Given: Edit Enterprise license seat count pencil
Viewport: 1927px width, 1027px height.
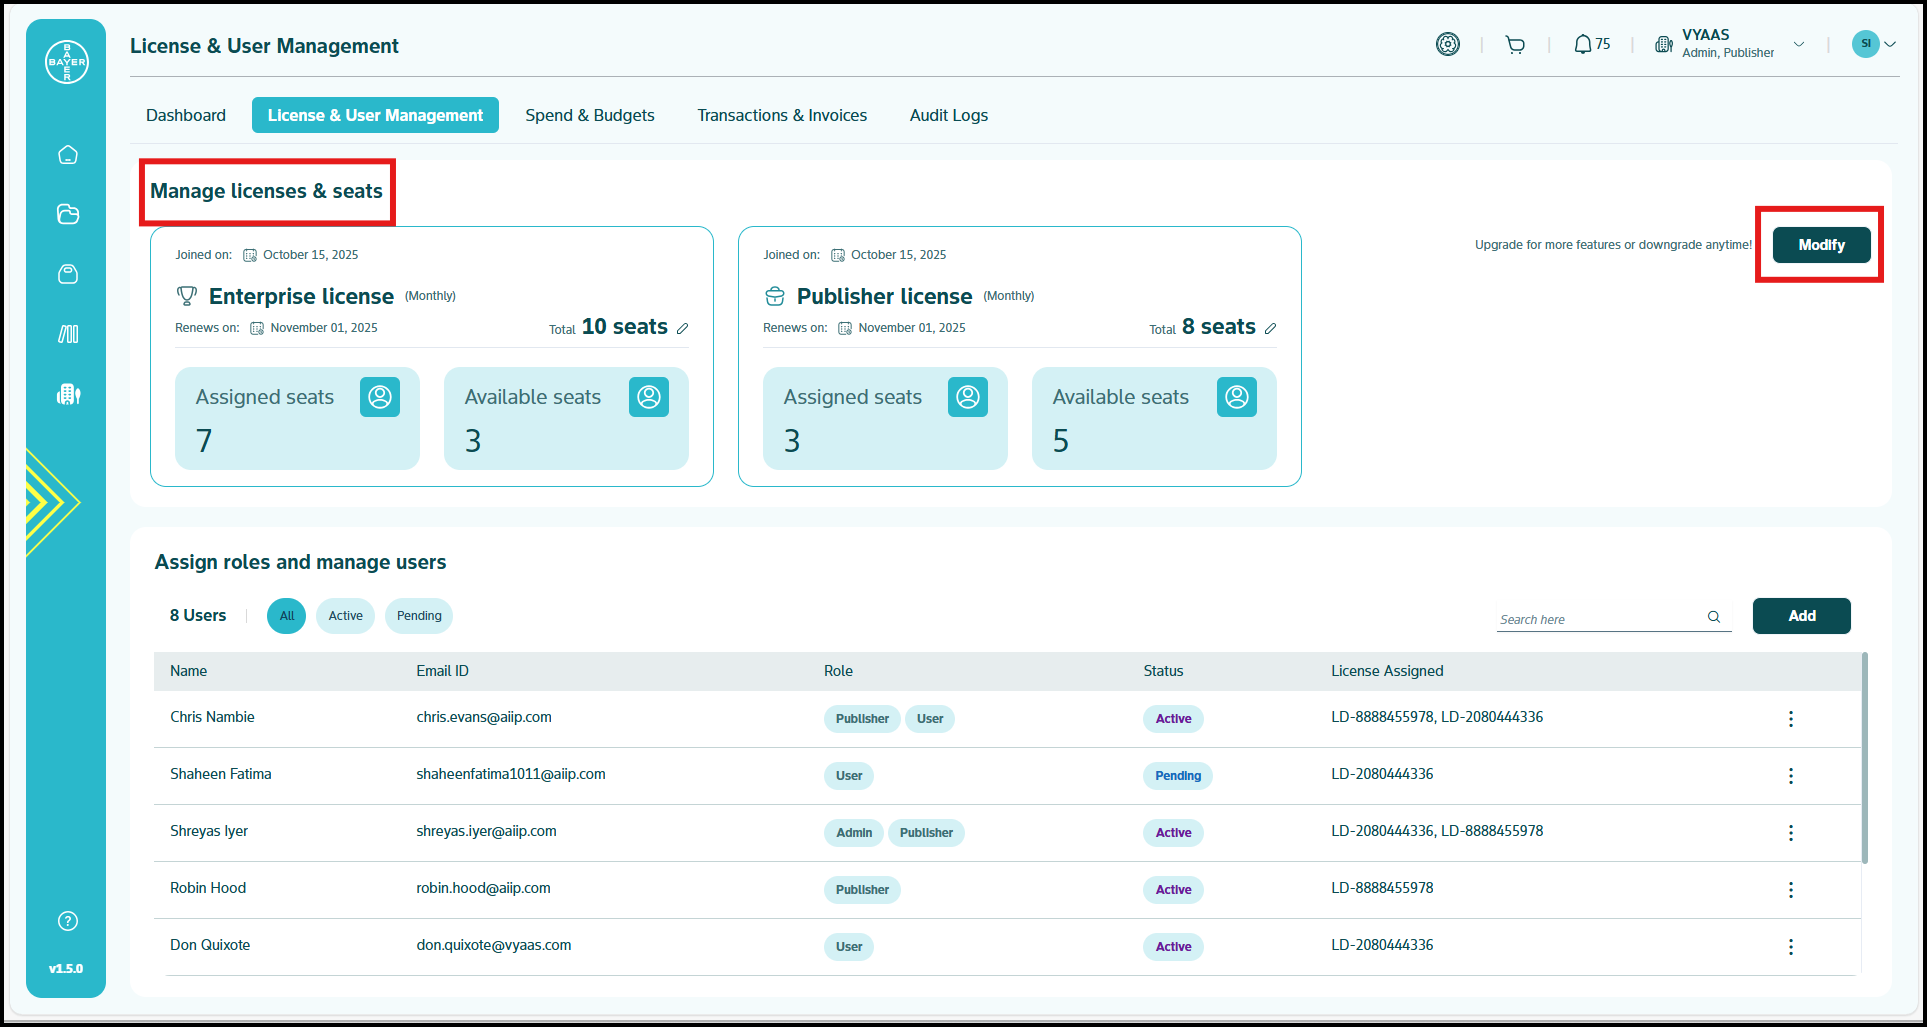Looking at the screenshot, I should (683, 329).
